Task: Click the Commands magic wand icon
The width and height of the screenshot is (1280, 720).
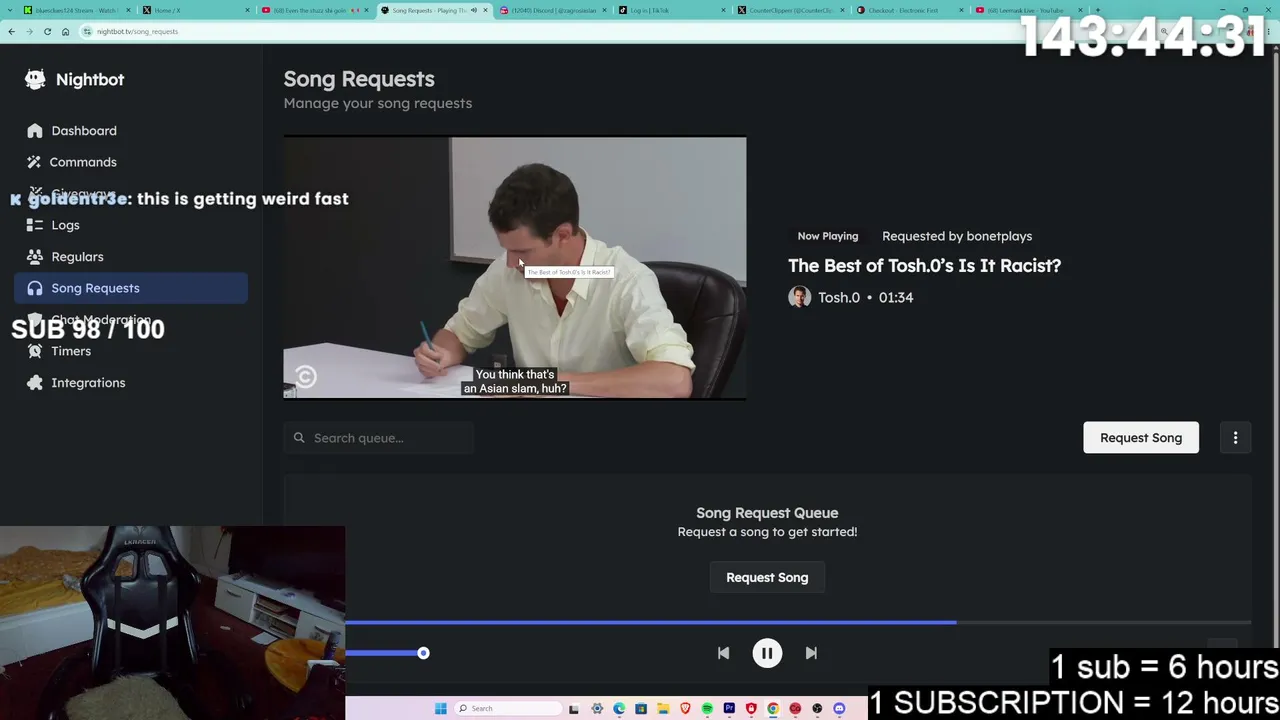Action: point(35,162)
